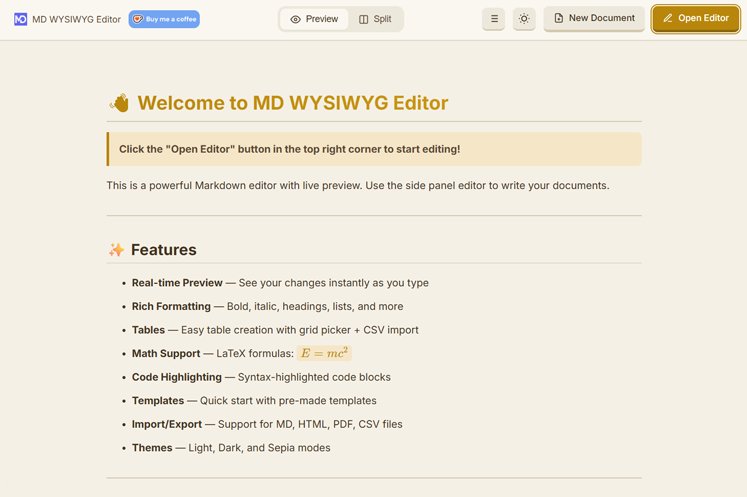The width and height of the screenshot is (747, 497).
Task: Click the Open Editor hint callout box
Action: (374, 149)
